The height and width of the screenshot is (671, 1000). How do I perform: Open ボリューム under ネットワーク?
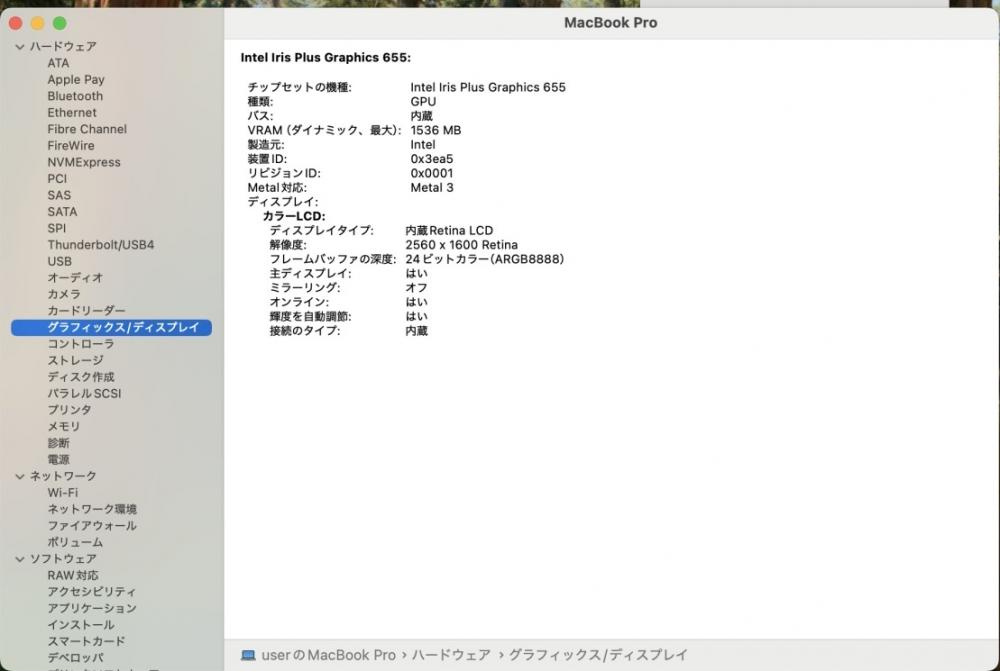coord(75,543)
